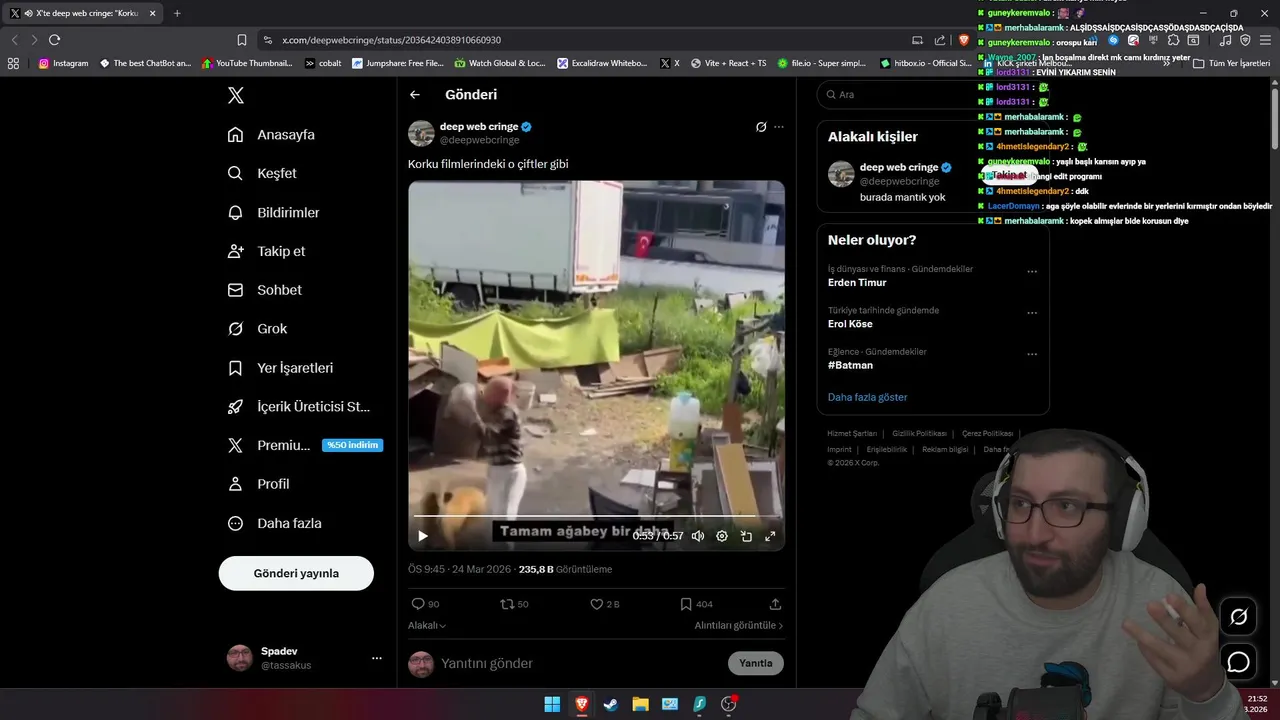The image size is (1280, 720).
Task: Reload the page in browser toolbar
Action: tap(54, 40)
